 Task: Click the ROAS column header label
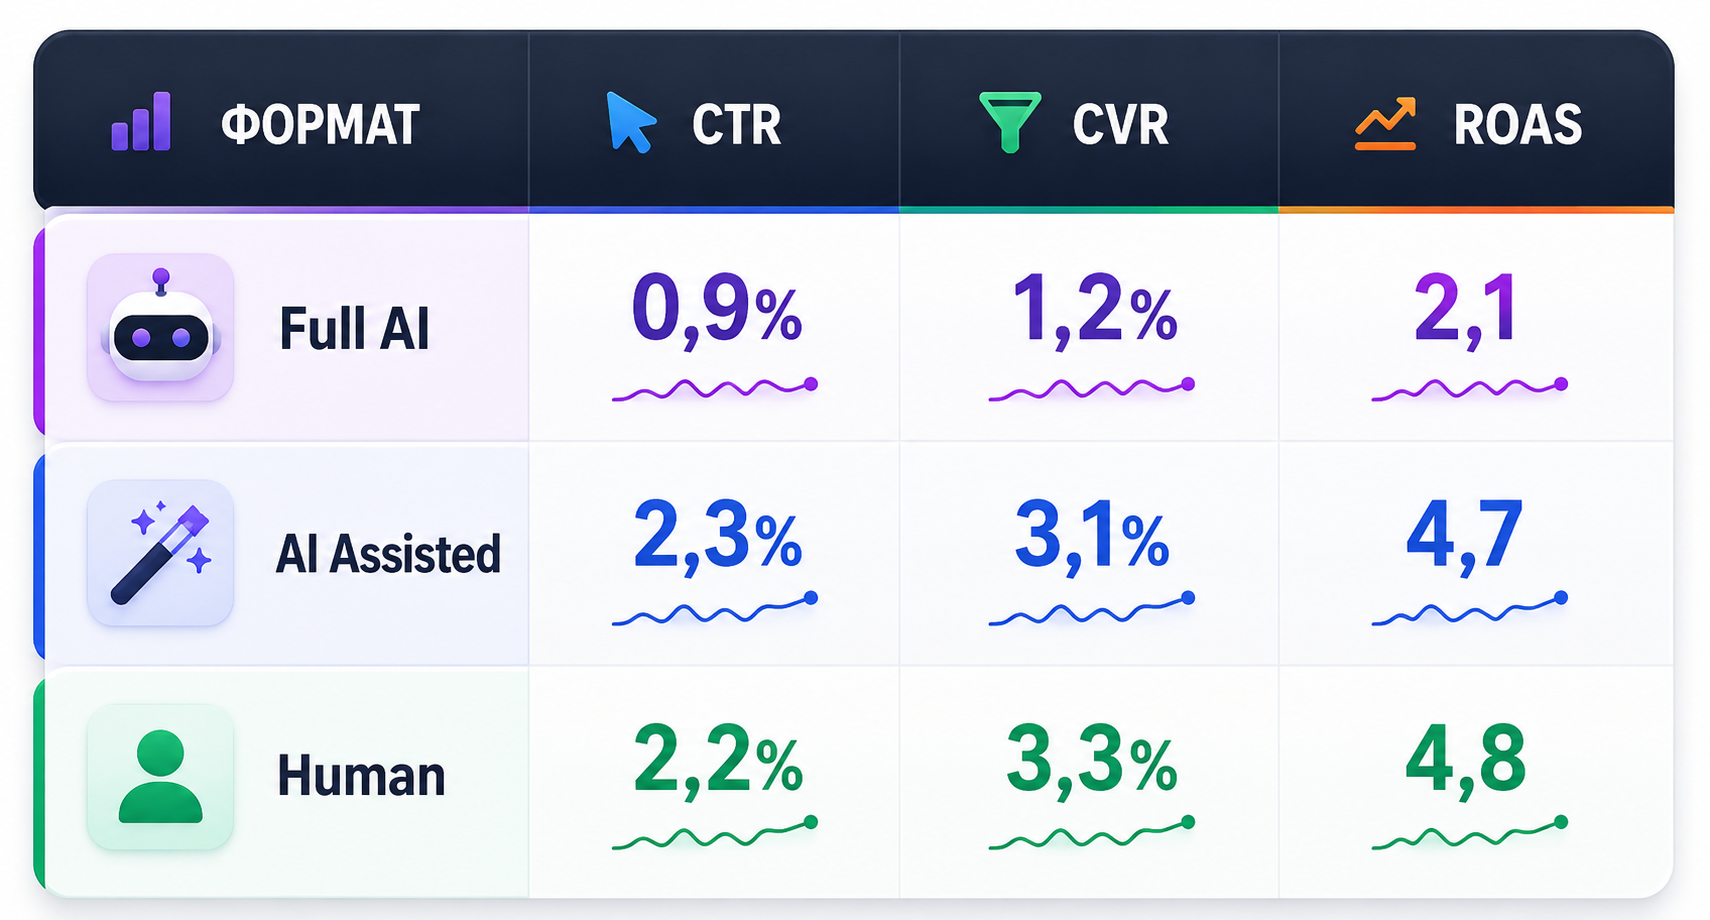(1517, 125)
